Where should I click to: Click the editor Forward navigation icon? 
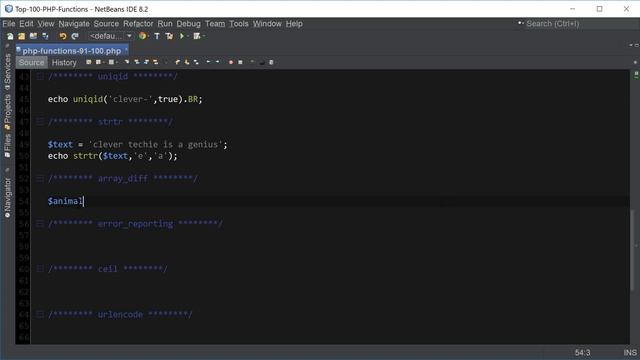click(111, 62)
